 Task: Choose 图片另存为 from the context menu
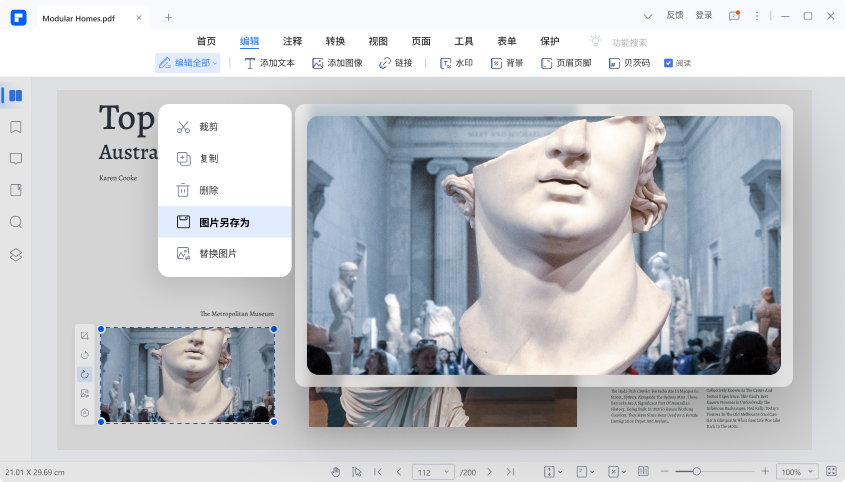click(224, 222)
